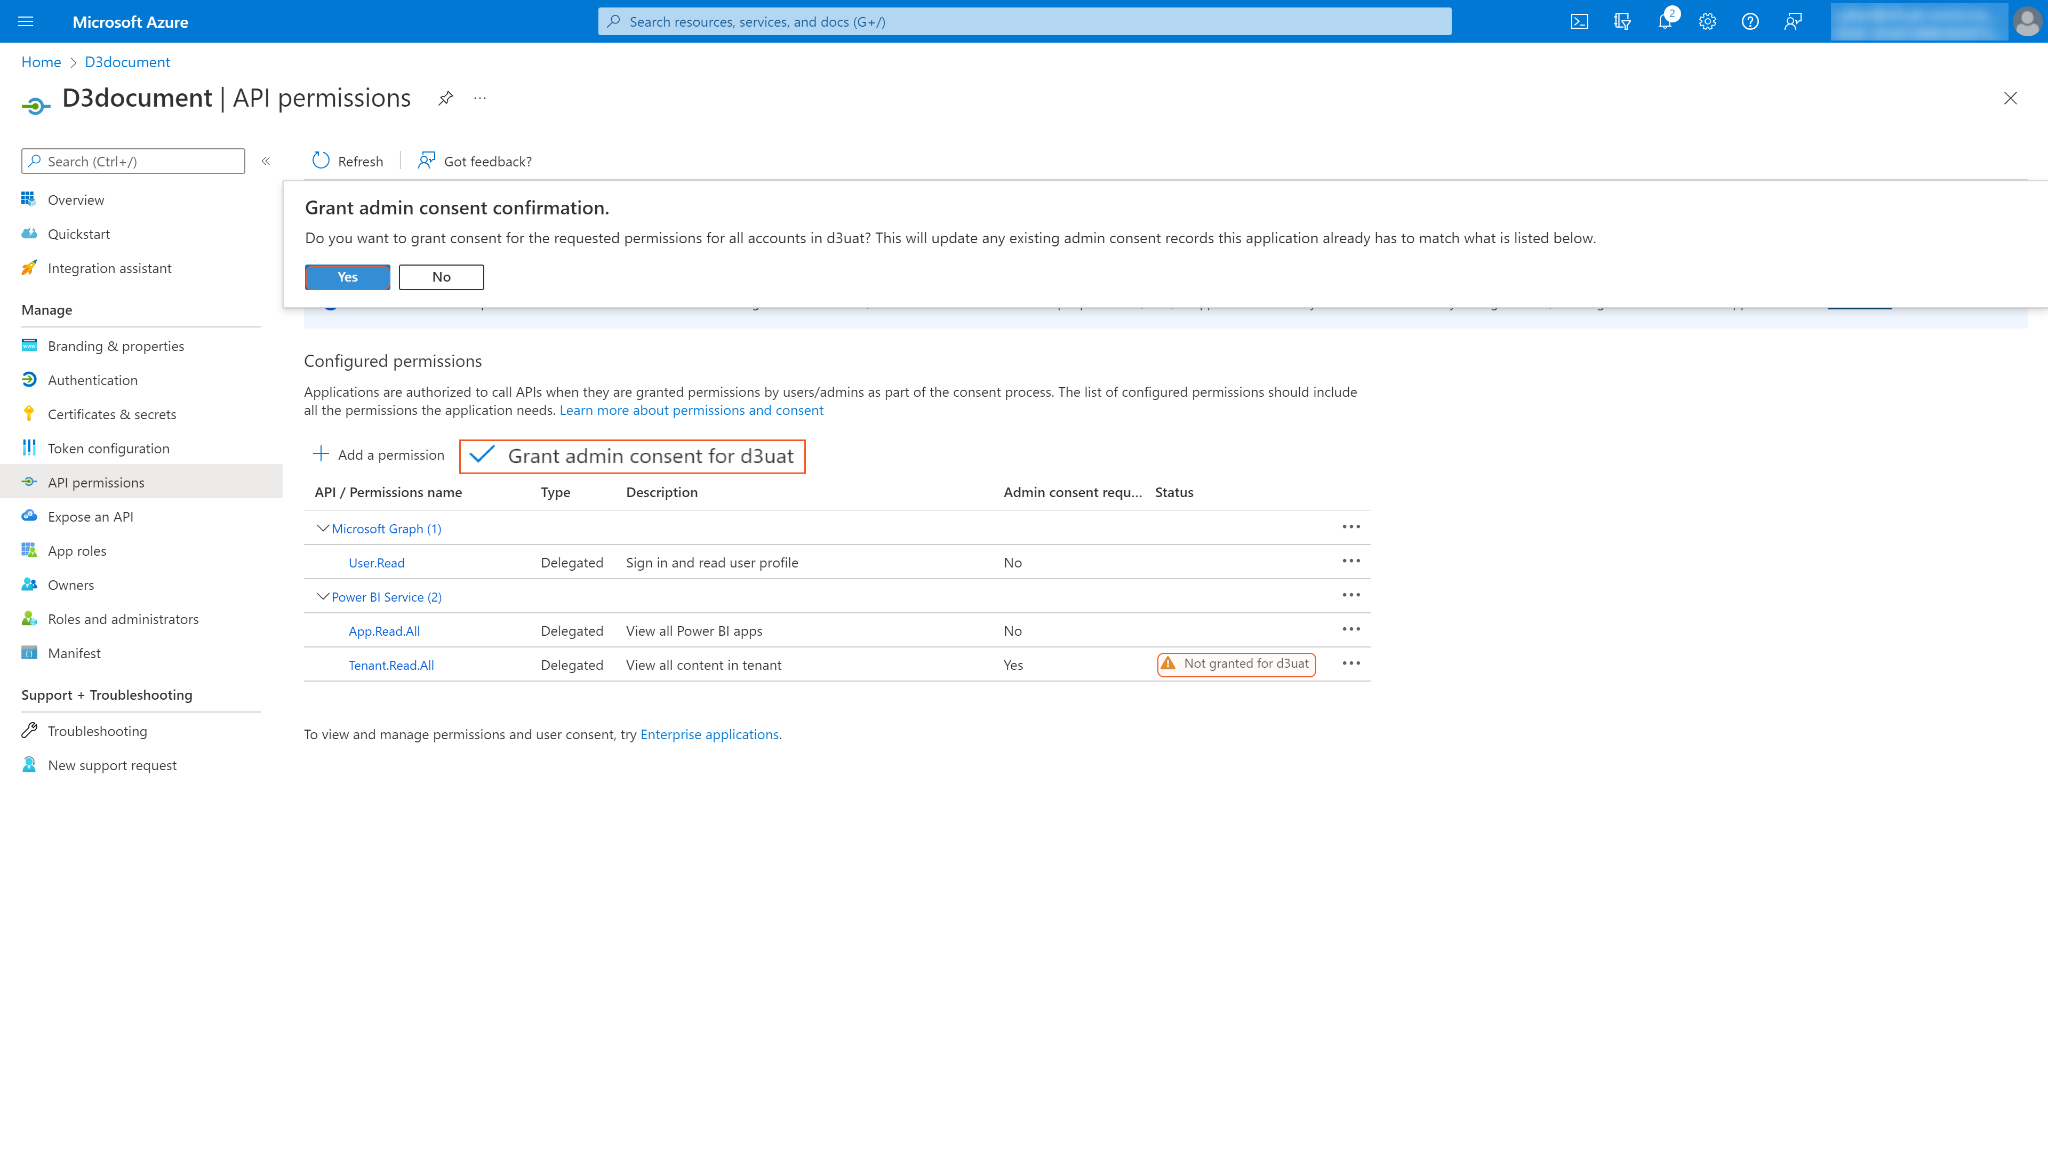The width and height of the screenshot is (2048, 1152).
Task: Open the notifications bell icon
Action: (x=1664, y=22)
